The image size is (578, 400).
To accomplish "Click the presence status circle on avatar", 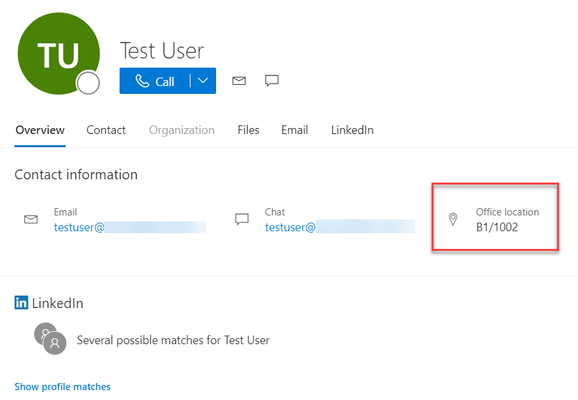I will point(88,83).
